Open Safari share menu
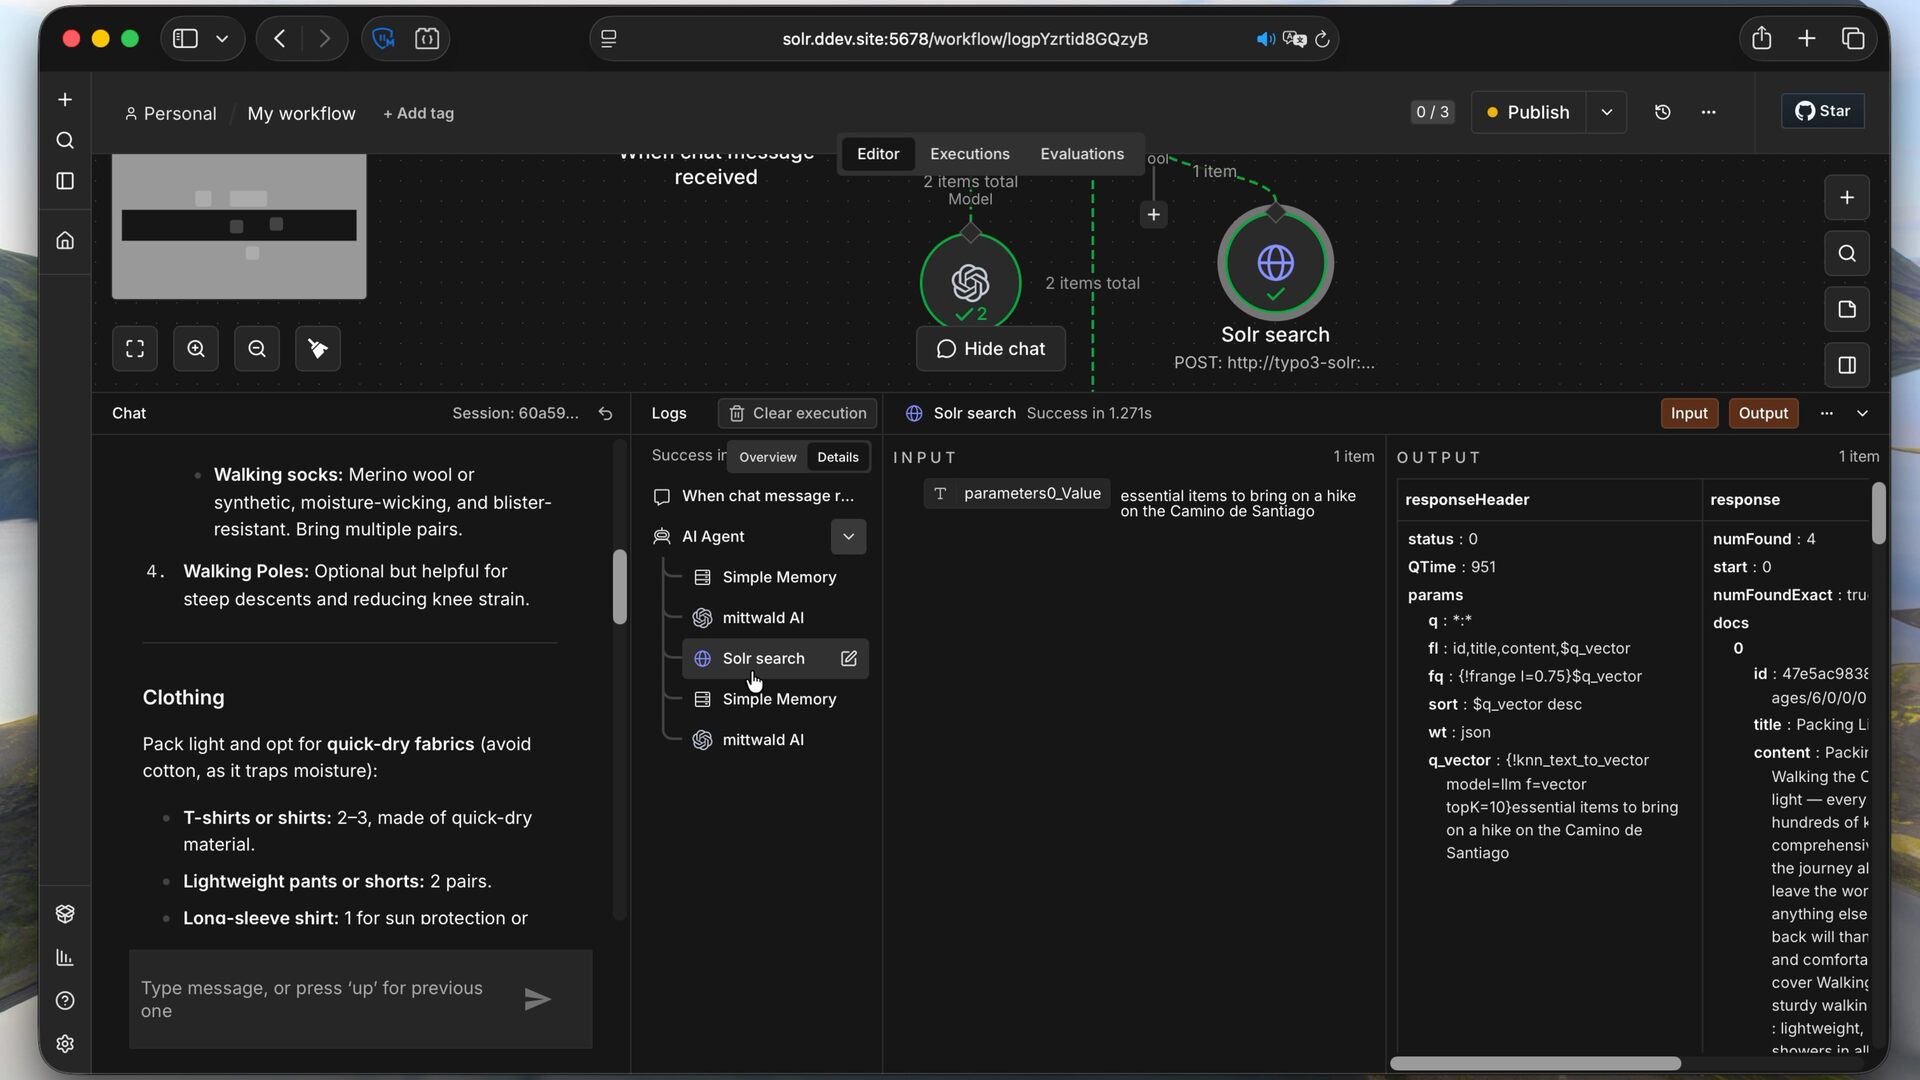Viewport: 1920px width, 1080px height. [1762, 39]
